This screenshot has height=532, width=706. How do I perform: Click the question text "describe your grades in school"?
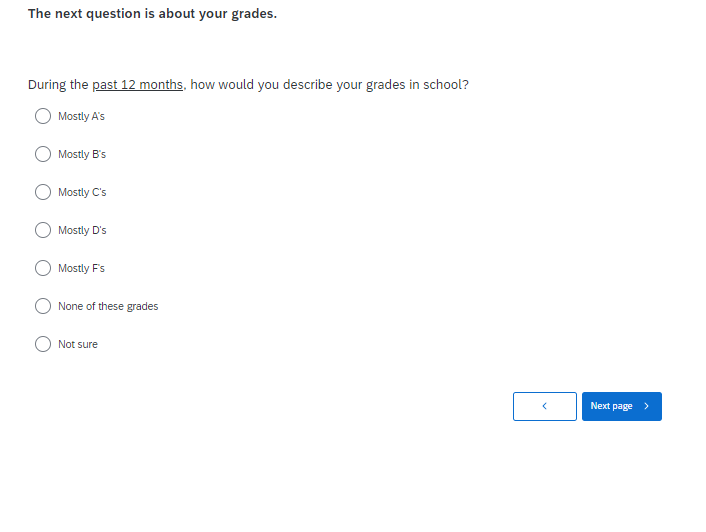tap(375, 85)
